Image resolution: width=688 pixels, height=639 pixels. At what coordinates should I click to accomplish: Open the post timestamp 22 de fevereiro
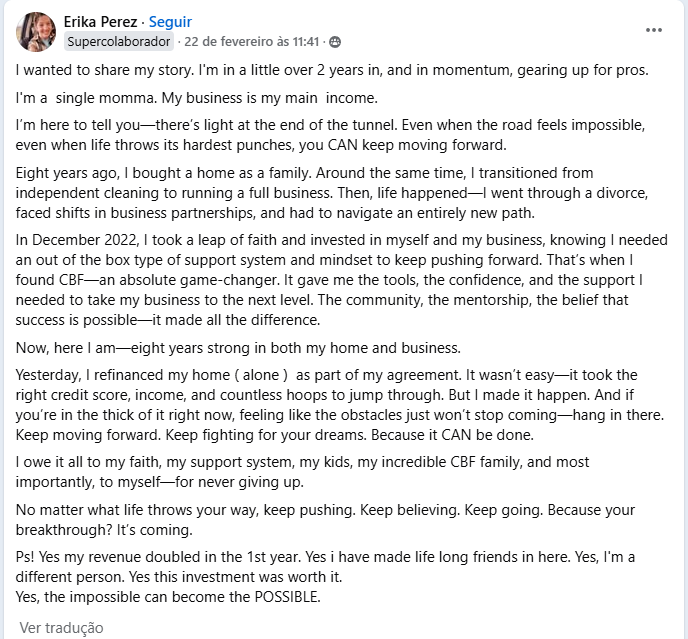coord(252,42)
